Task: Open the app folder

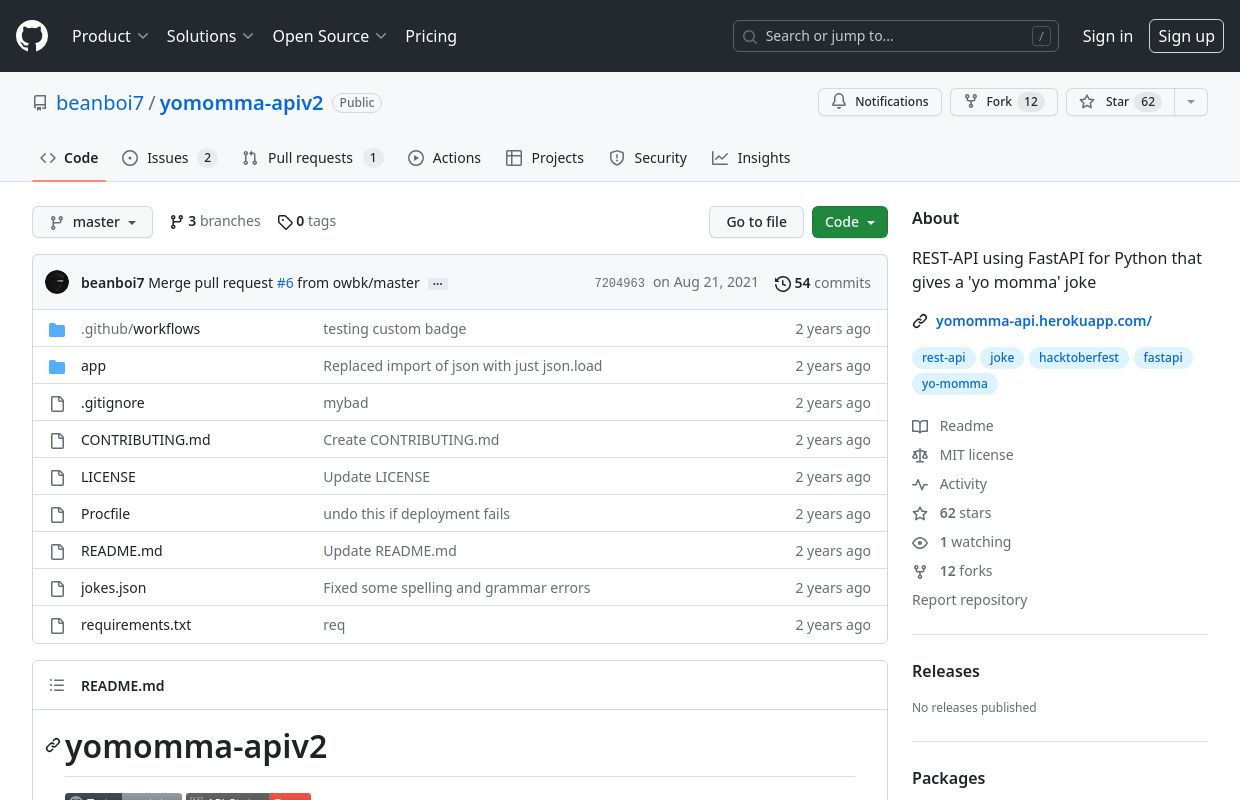Action: coord(93,366)
